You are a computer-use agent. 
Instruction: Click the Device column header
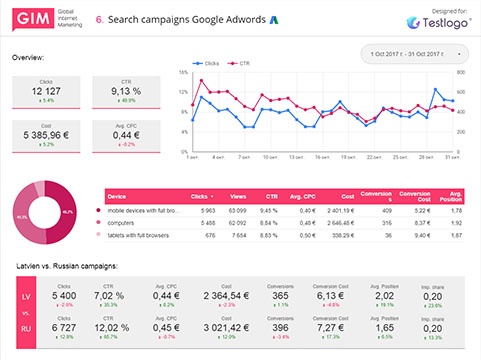(117, 197)
